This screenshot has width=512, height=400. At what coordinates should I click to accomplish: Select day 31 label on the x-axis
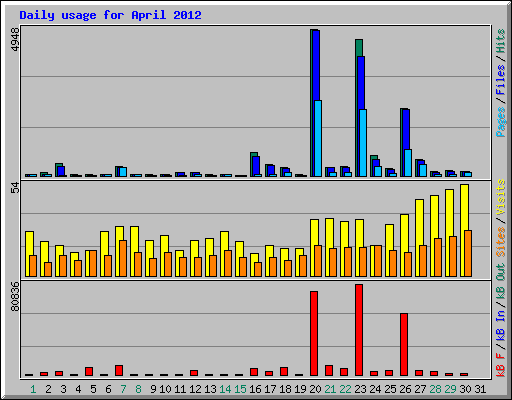click(480, 389)
